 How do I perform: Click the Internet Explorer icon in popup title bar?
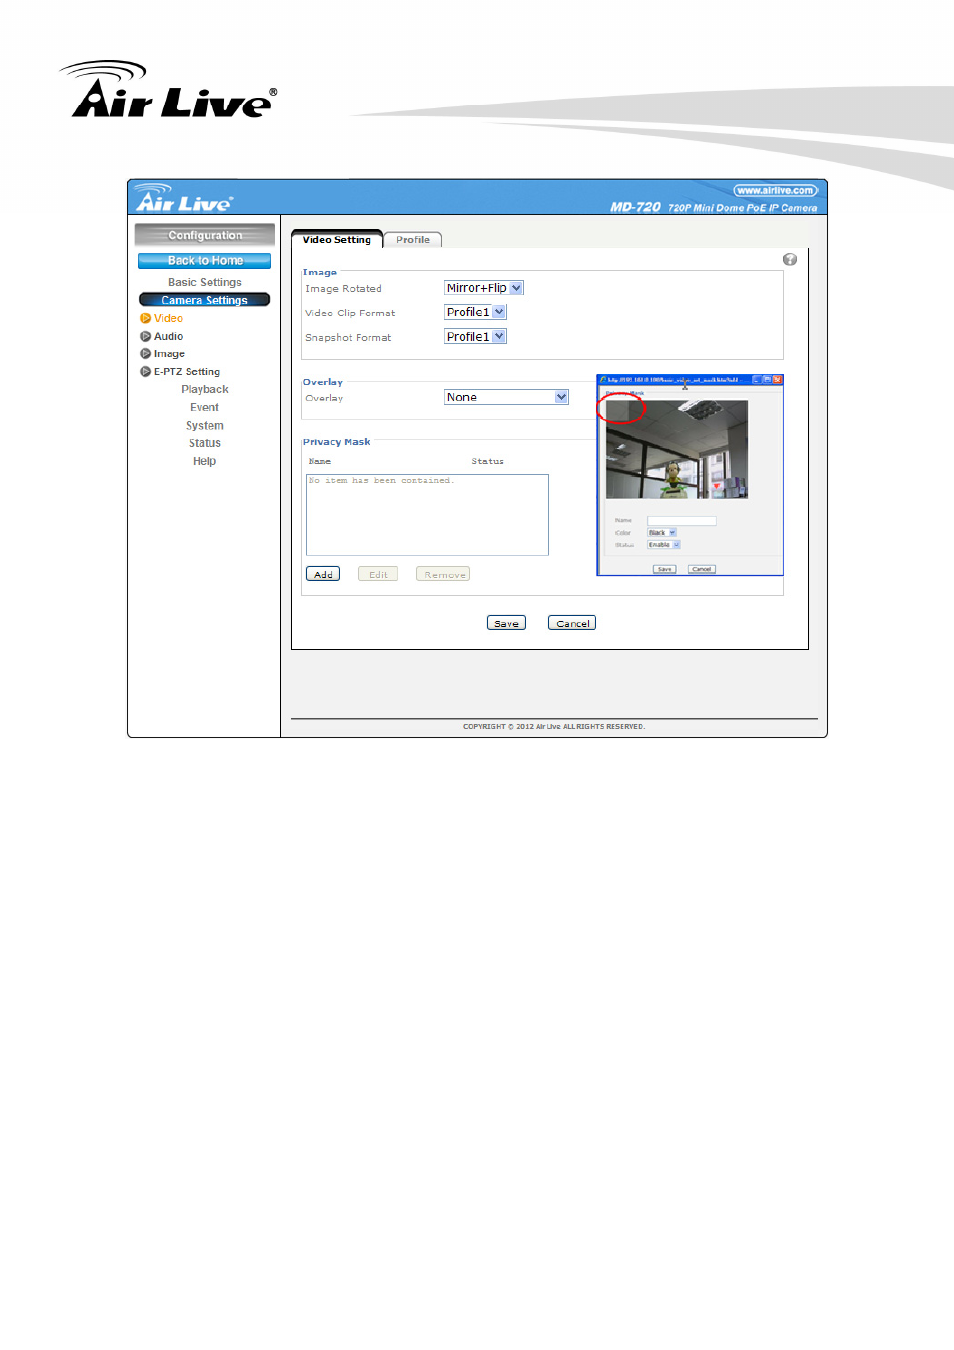pyautogui.click(x=603, y=380)
